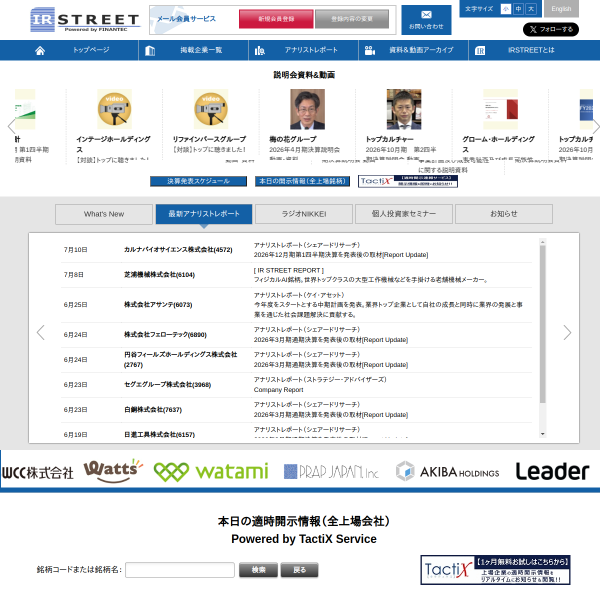Switch to 最新アナリストレポート tab
This screenshot has height=600, width=600.
pyautogui.click(x=204, y=214)
